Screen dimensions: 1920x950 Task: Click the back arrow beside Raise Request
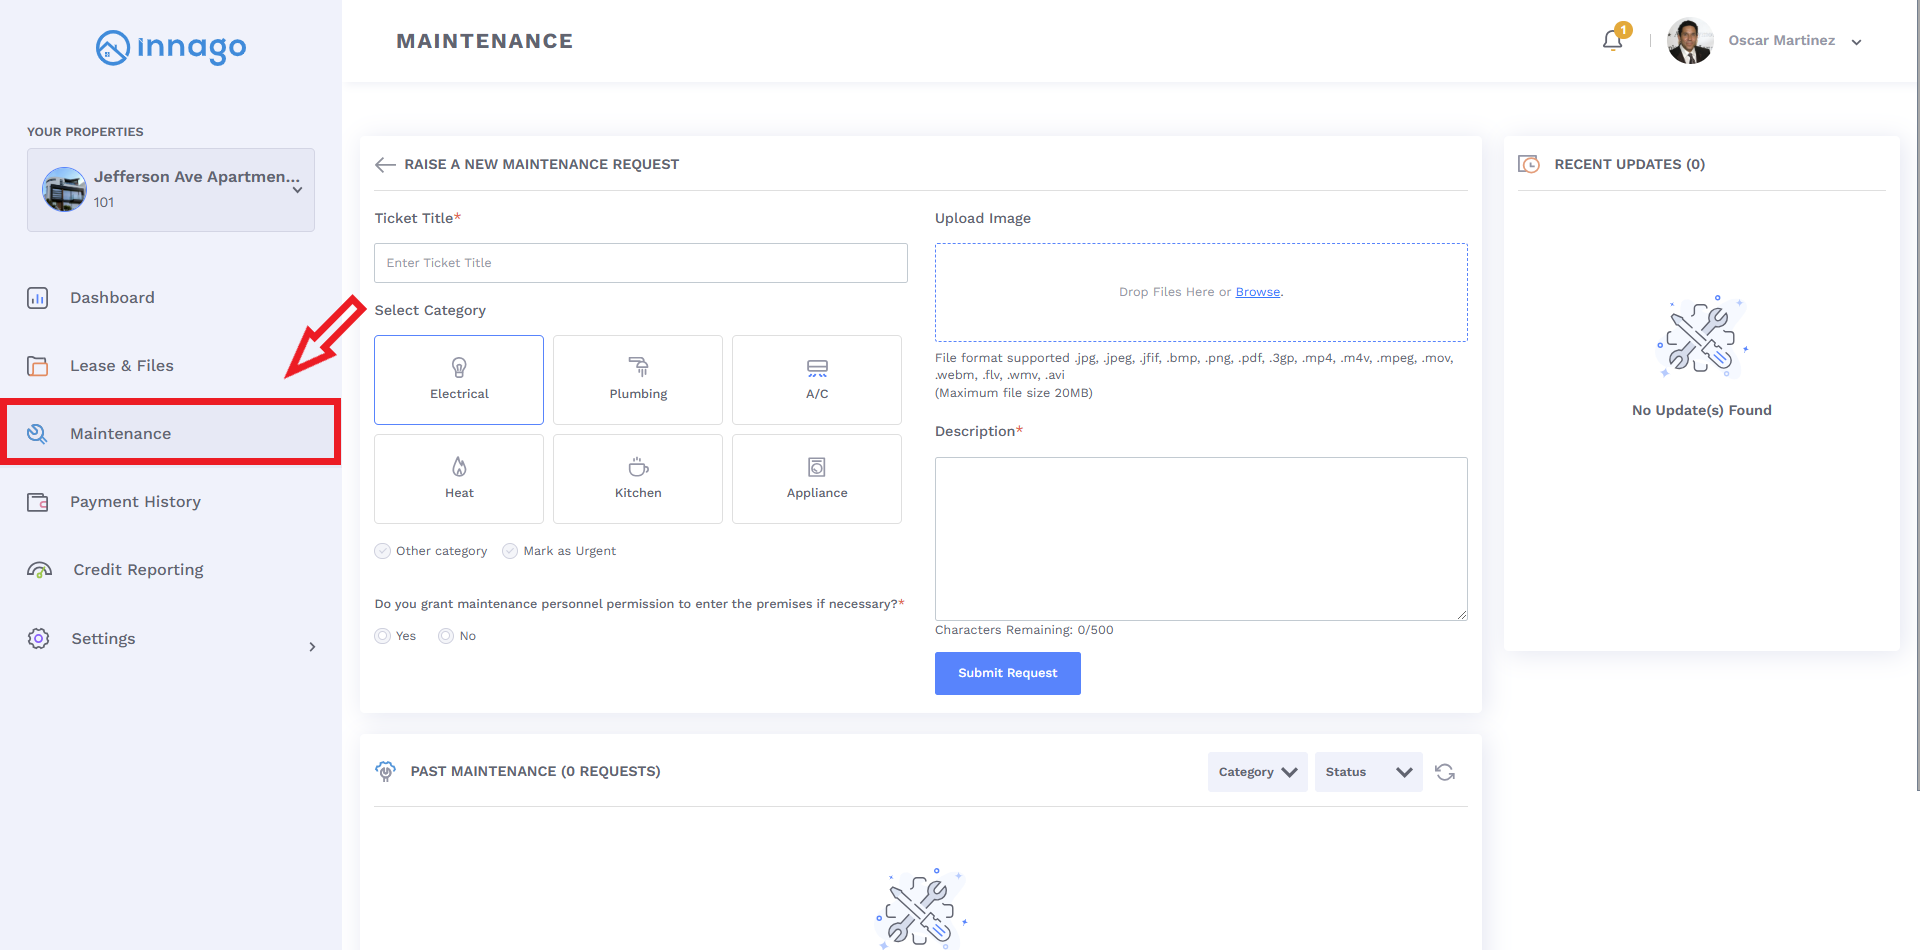[385, 165]
